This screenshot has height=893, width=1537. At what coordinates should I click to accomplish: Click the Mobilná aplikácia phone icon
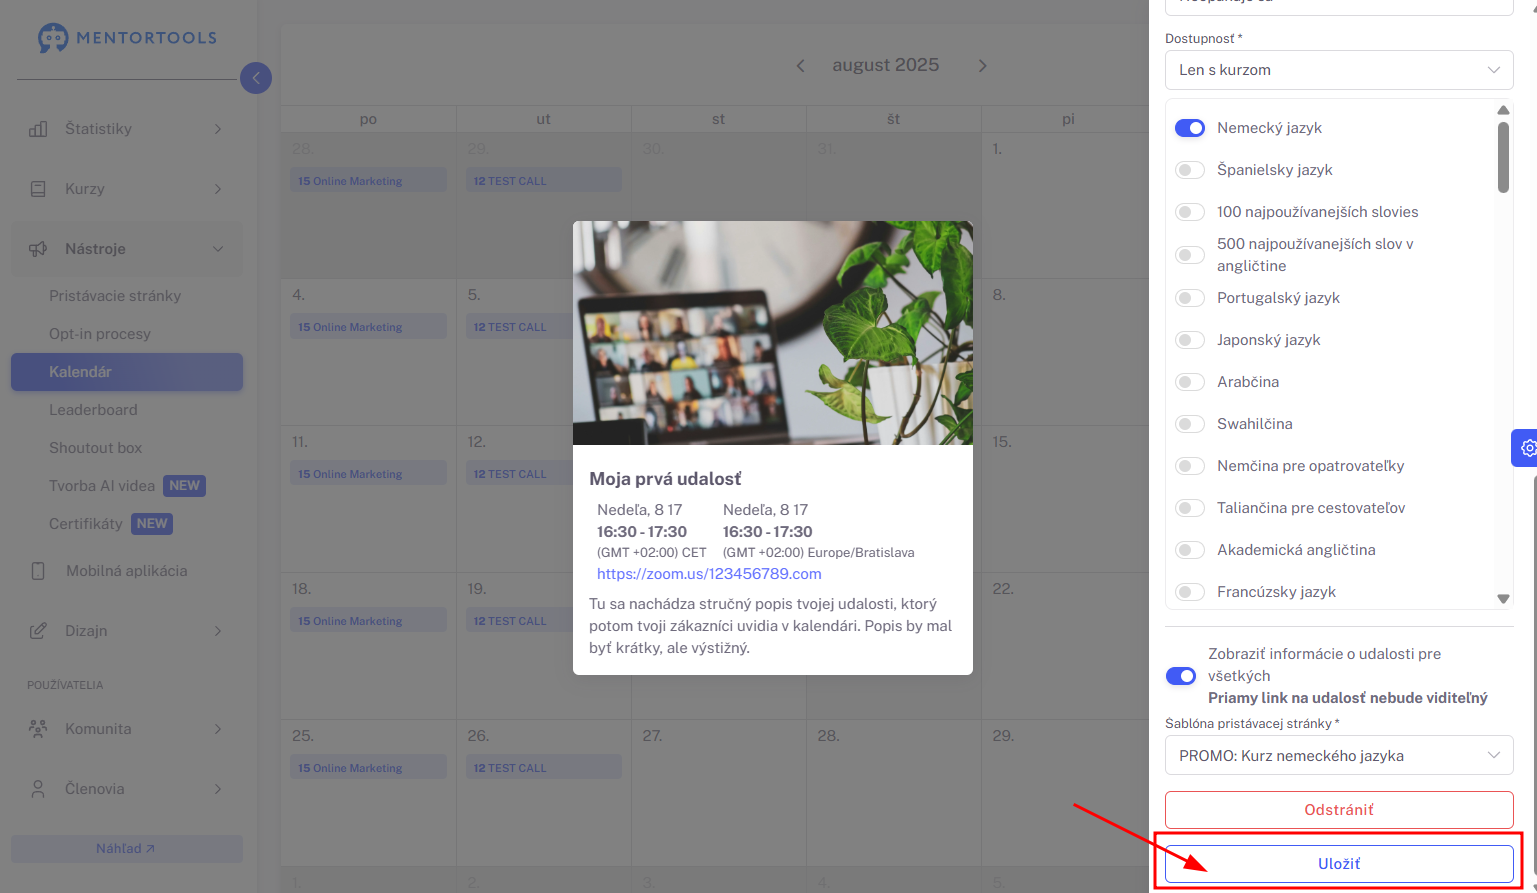38,571
